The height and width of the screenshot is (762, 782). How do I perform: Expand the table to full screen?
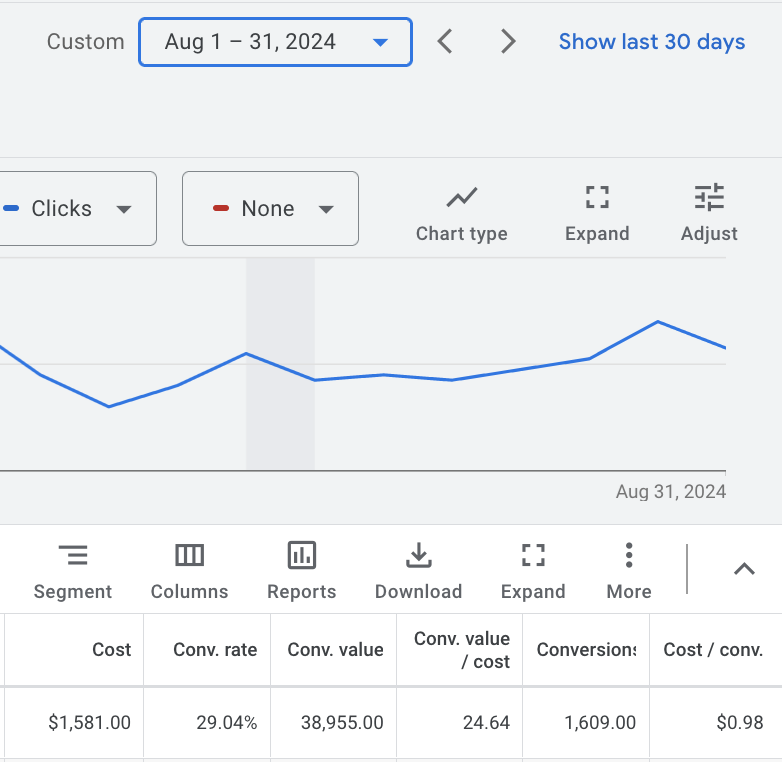(533, 571)
